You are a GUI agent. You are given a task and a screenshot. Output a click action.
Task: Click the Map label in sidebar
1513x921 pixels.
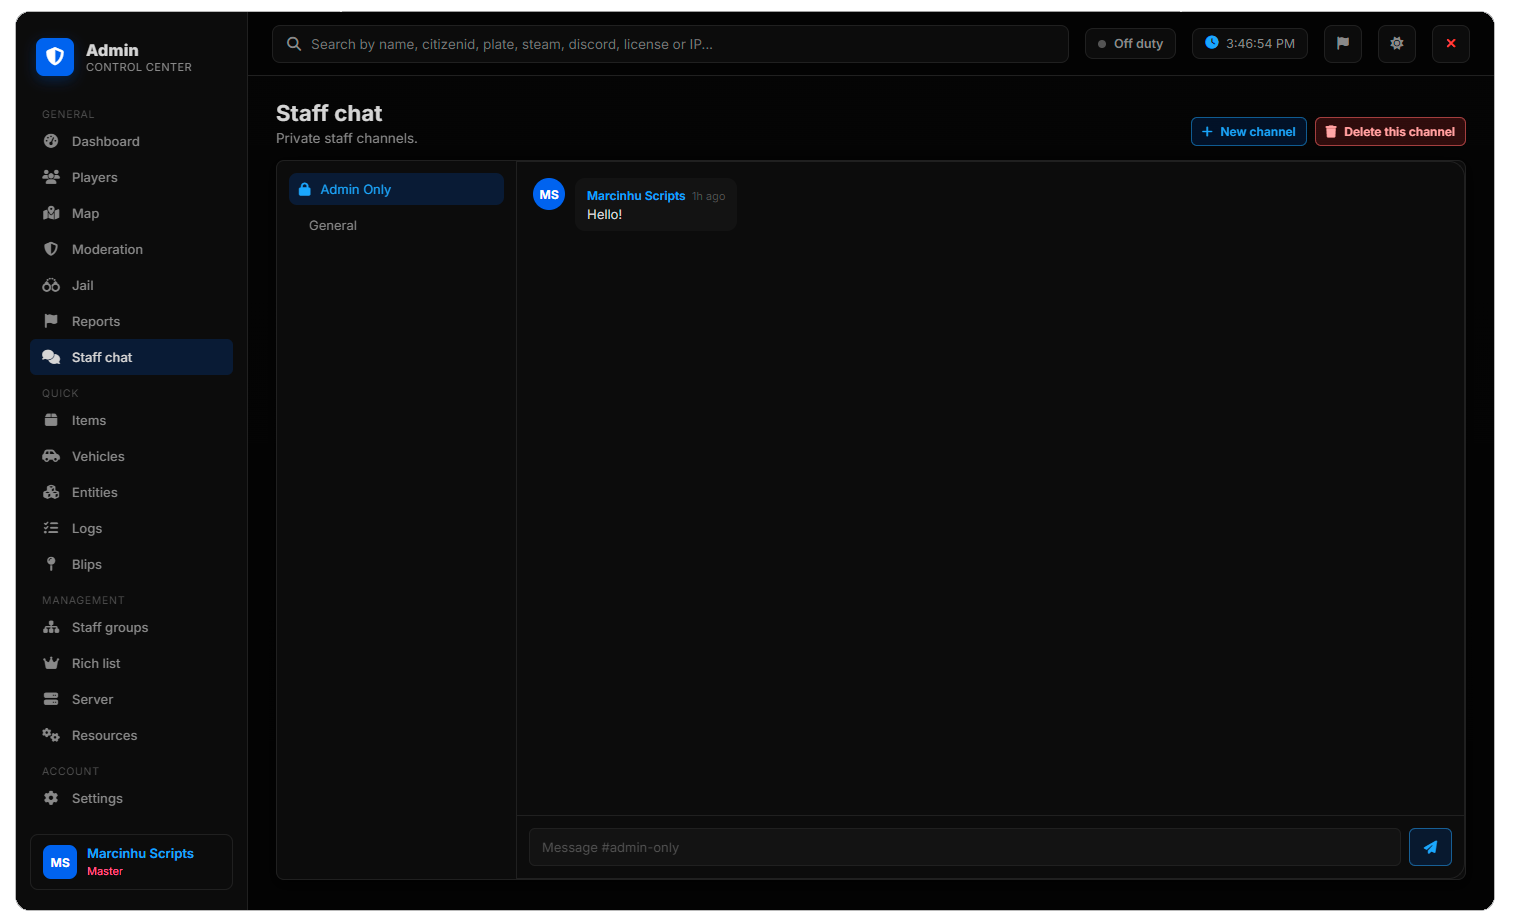pyautogui.click(x=85, y=213)
